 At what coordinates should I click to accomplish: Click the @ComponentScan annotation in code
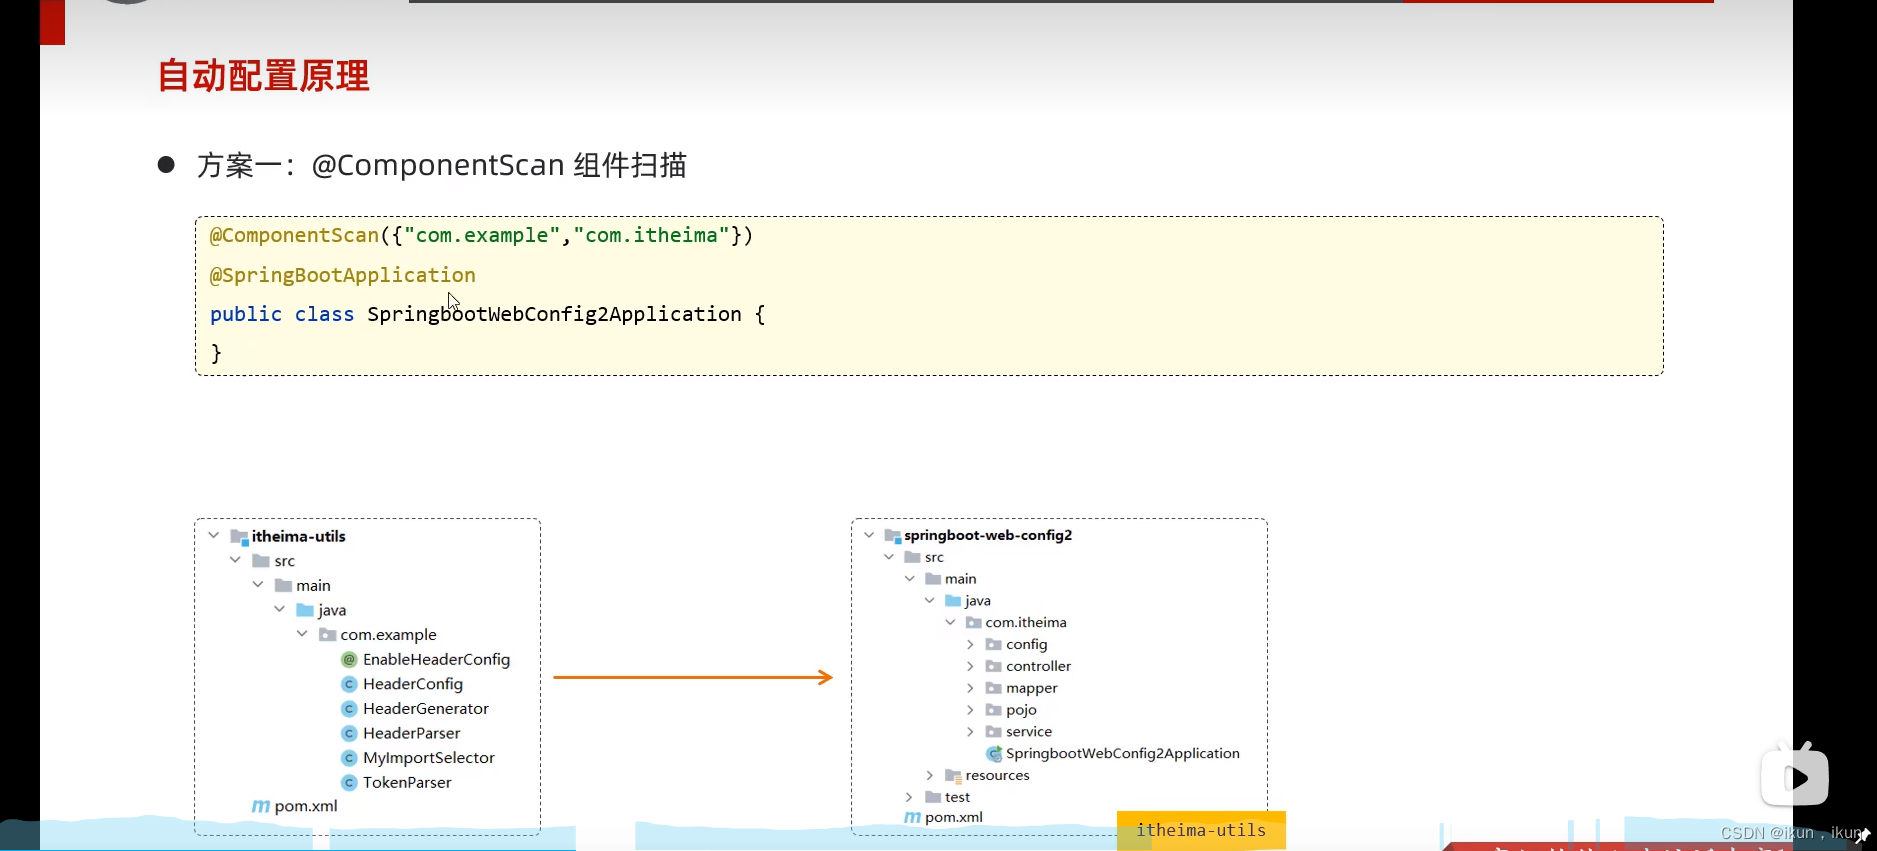pyautogui.click(x=294, y=235)
